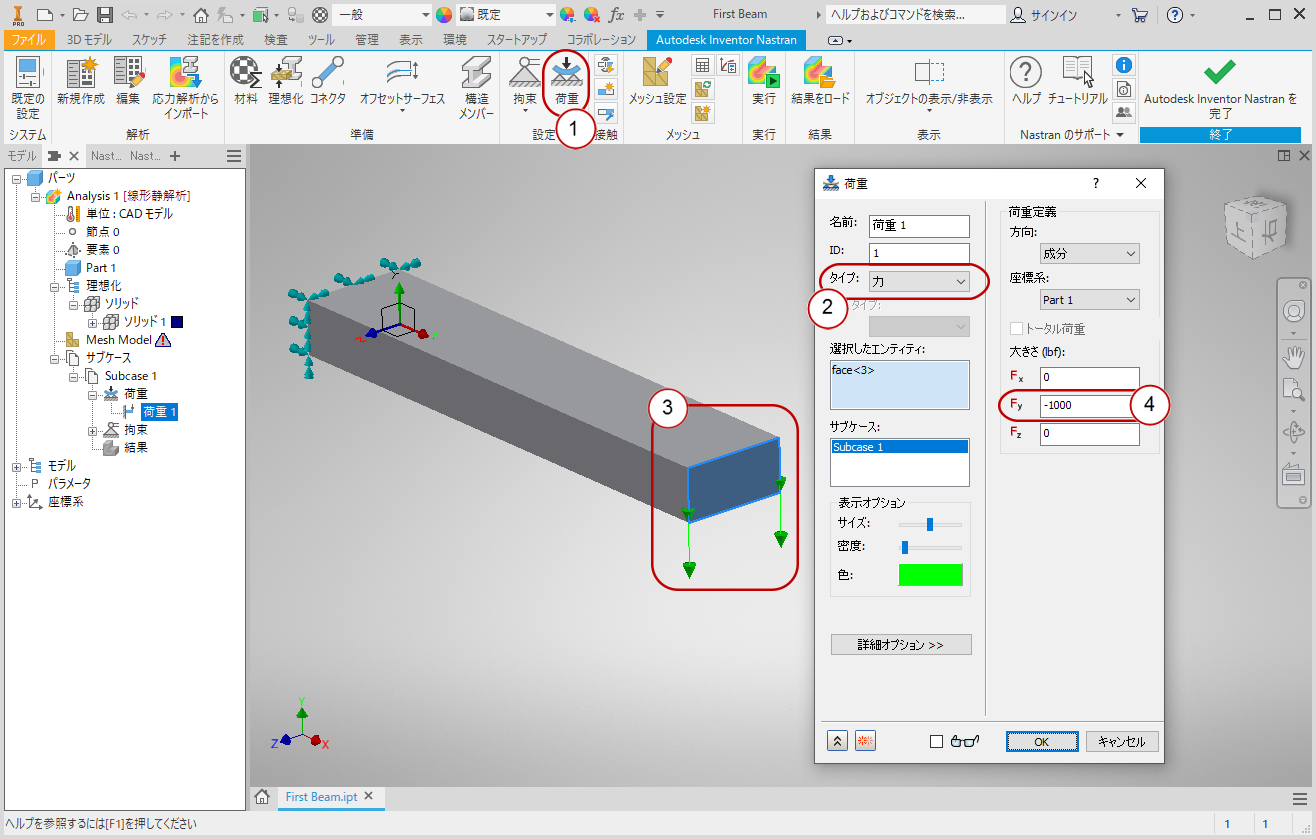Image resolution: width=1316 pixels, height=839 pixels.
Task: Click the fx parameters icon in title bar
Action: point(617,15)
